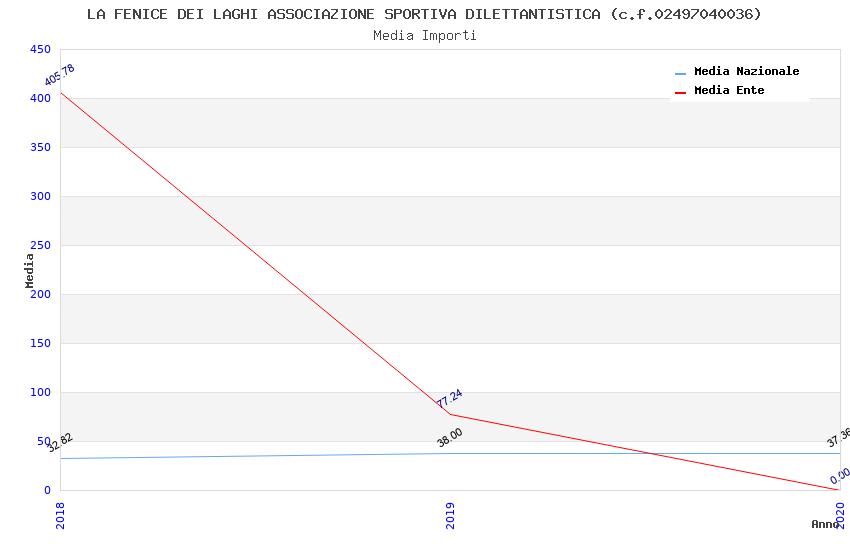Click the blue Media Nazionale legend swatch
850x550 pixels.
[x=680, y=73]
